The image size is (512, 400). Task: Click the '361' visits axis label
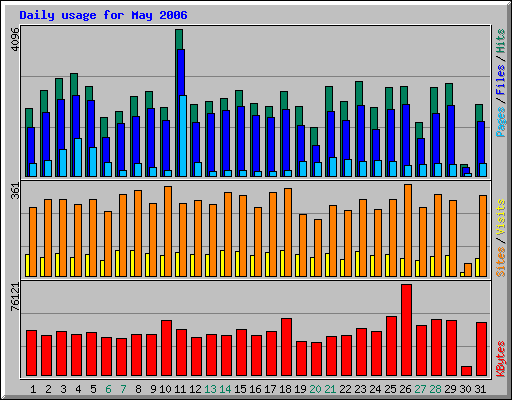[x=15, y=191]
